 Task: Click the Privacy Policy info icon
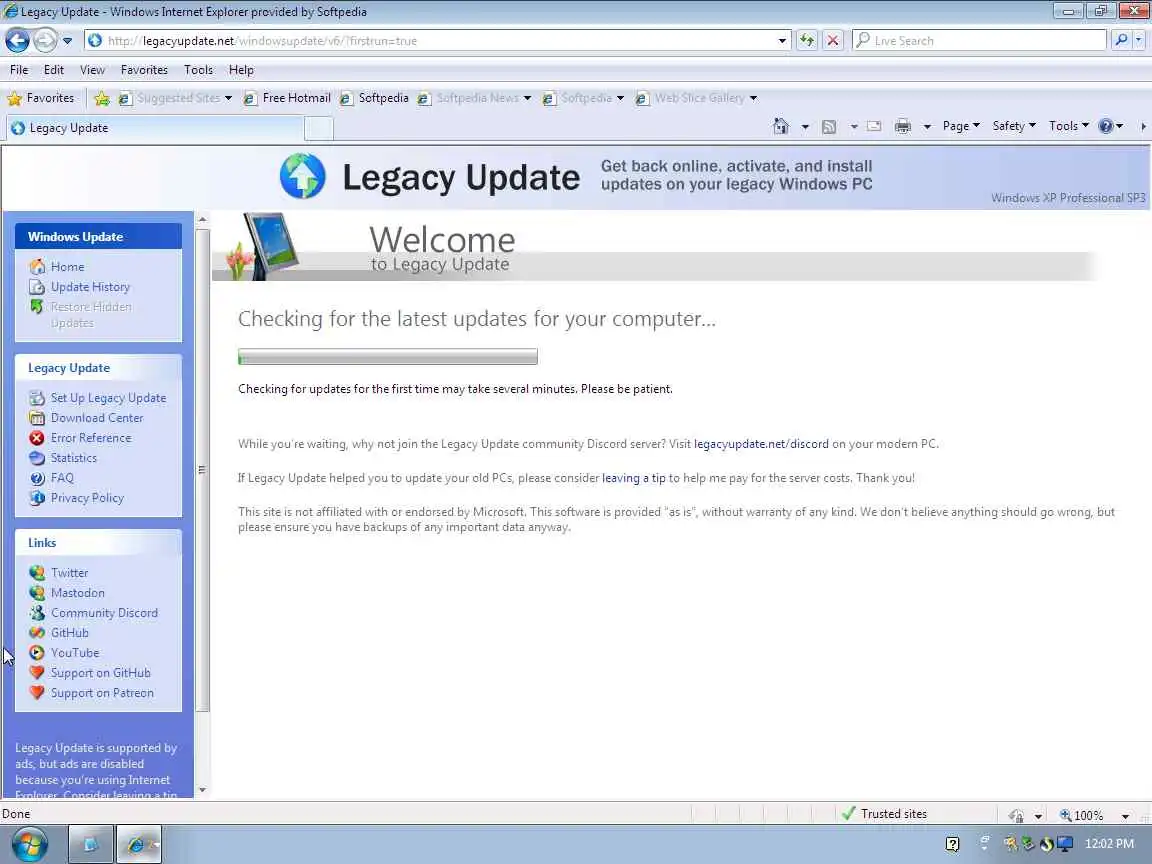coord(37,497)
